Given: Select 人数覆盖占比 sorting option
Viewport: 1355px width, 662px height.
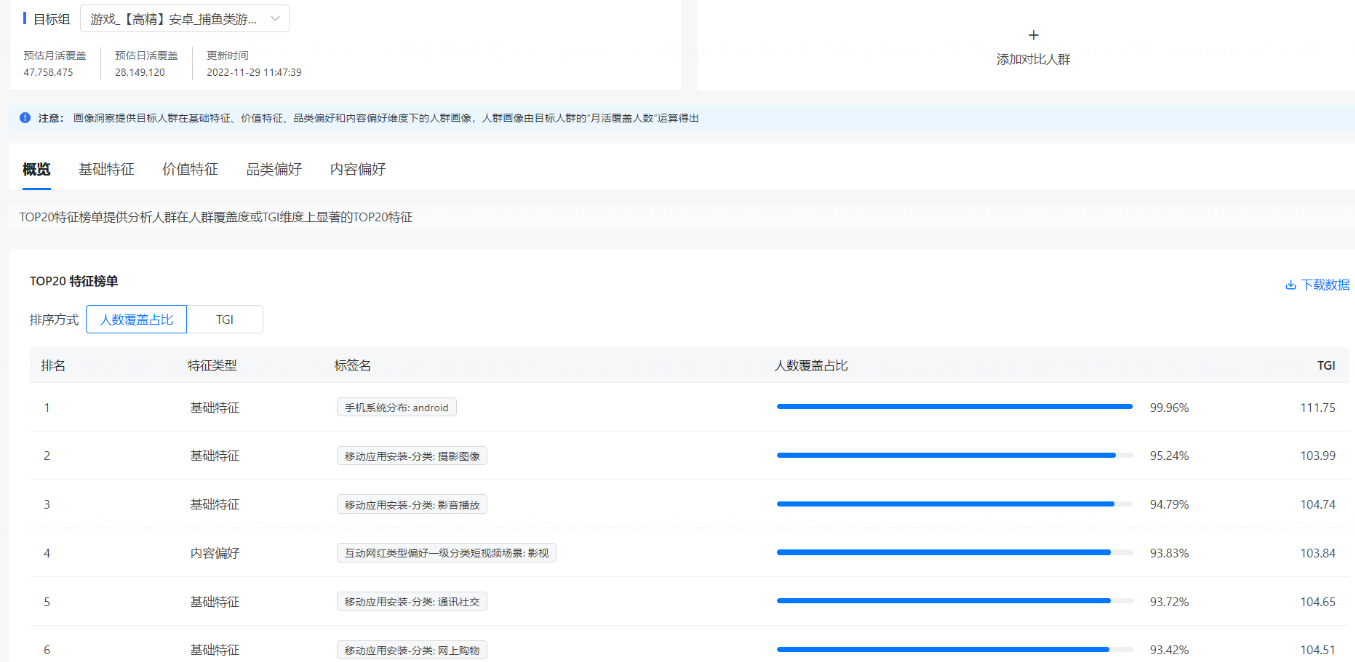Looking at the screenshot, I should pos(136,320).
